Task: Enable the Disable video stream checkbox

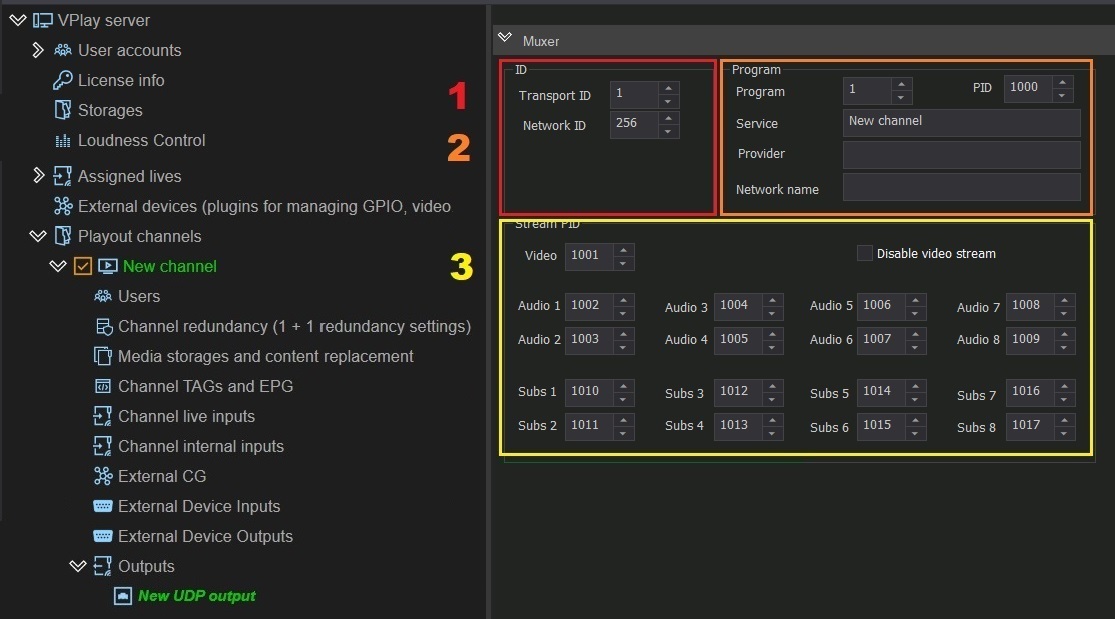Action: [x=865, y=253]
